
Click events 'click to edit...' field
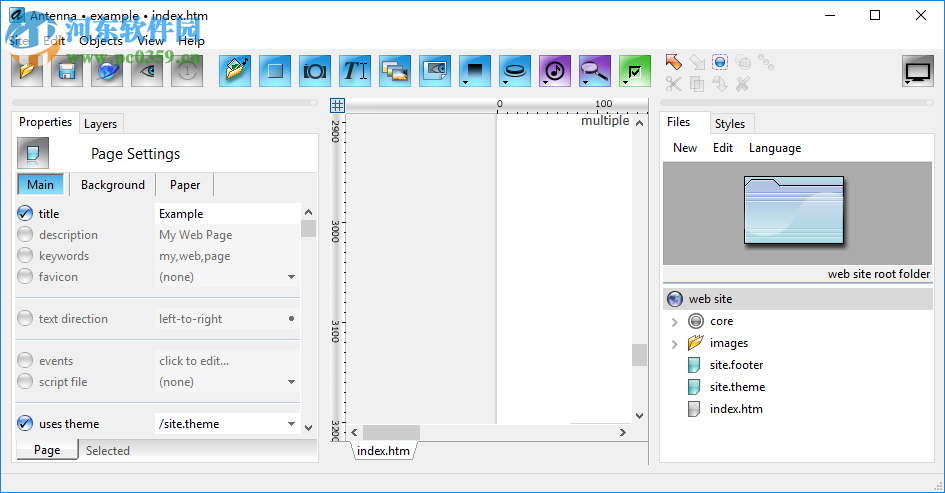click(227, 361)
